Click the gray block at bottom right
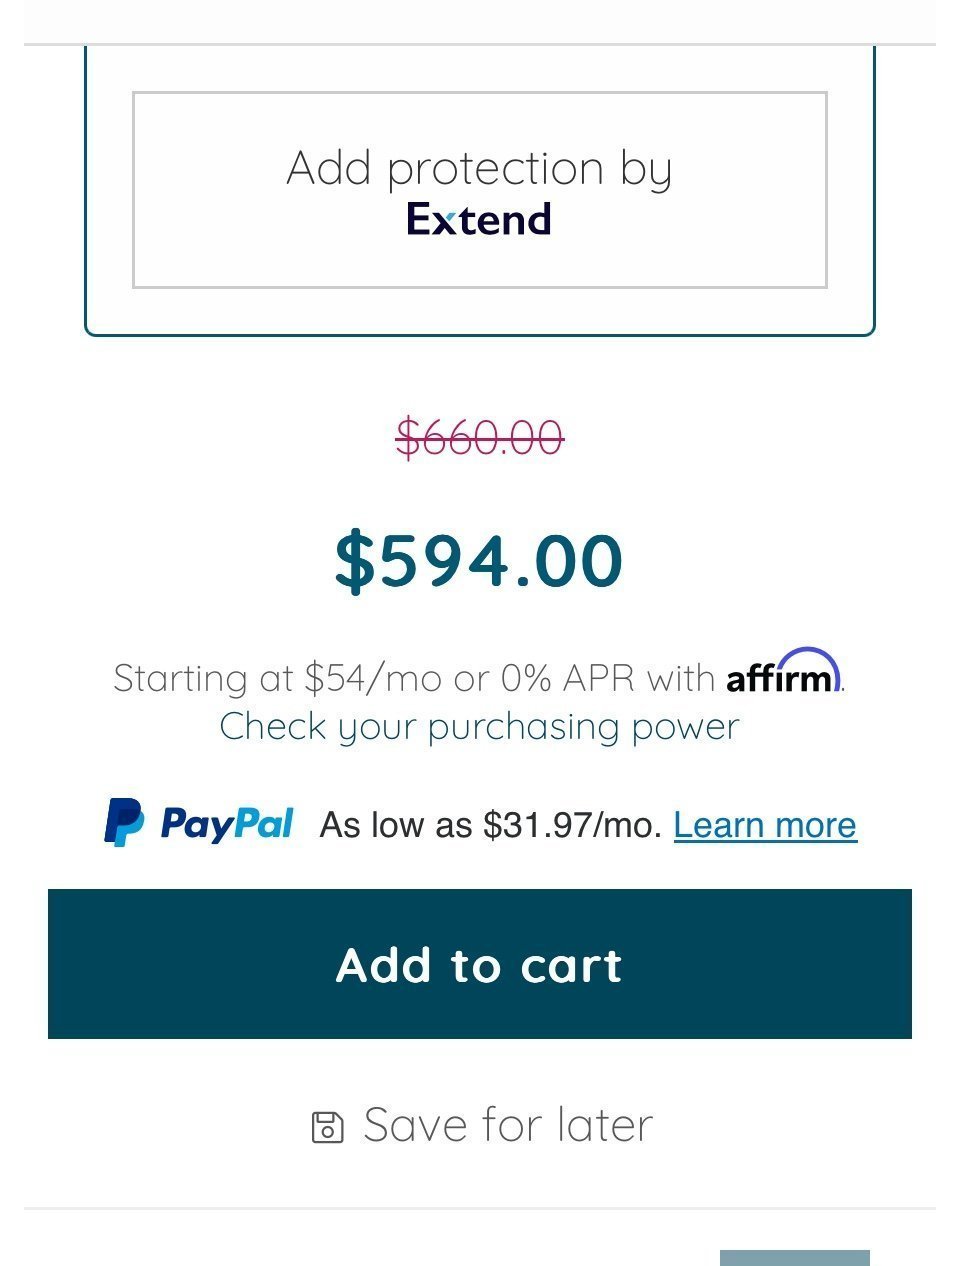Screen dimensions: 960x1266 click(795, 1258)
